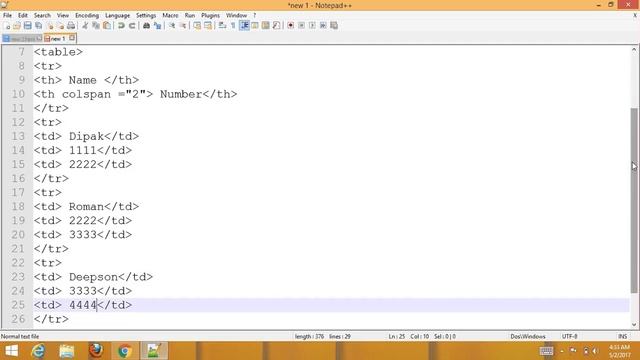This screenshot has height=360, width=640.
Task: Create a new document with the New toolbar icon
Action: (x=7, y=26)
